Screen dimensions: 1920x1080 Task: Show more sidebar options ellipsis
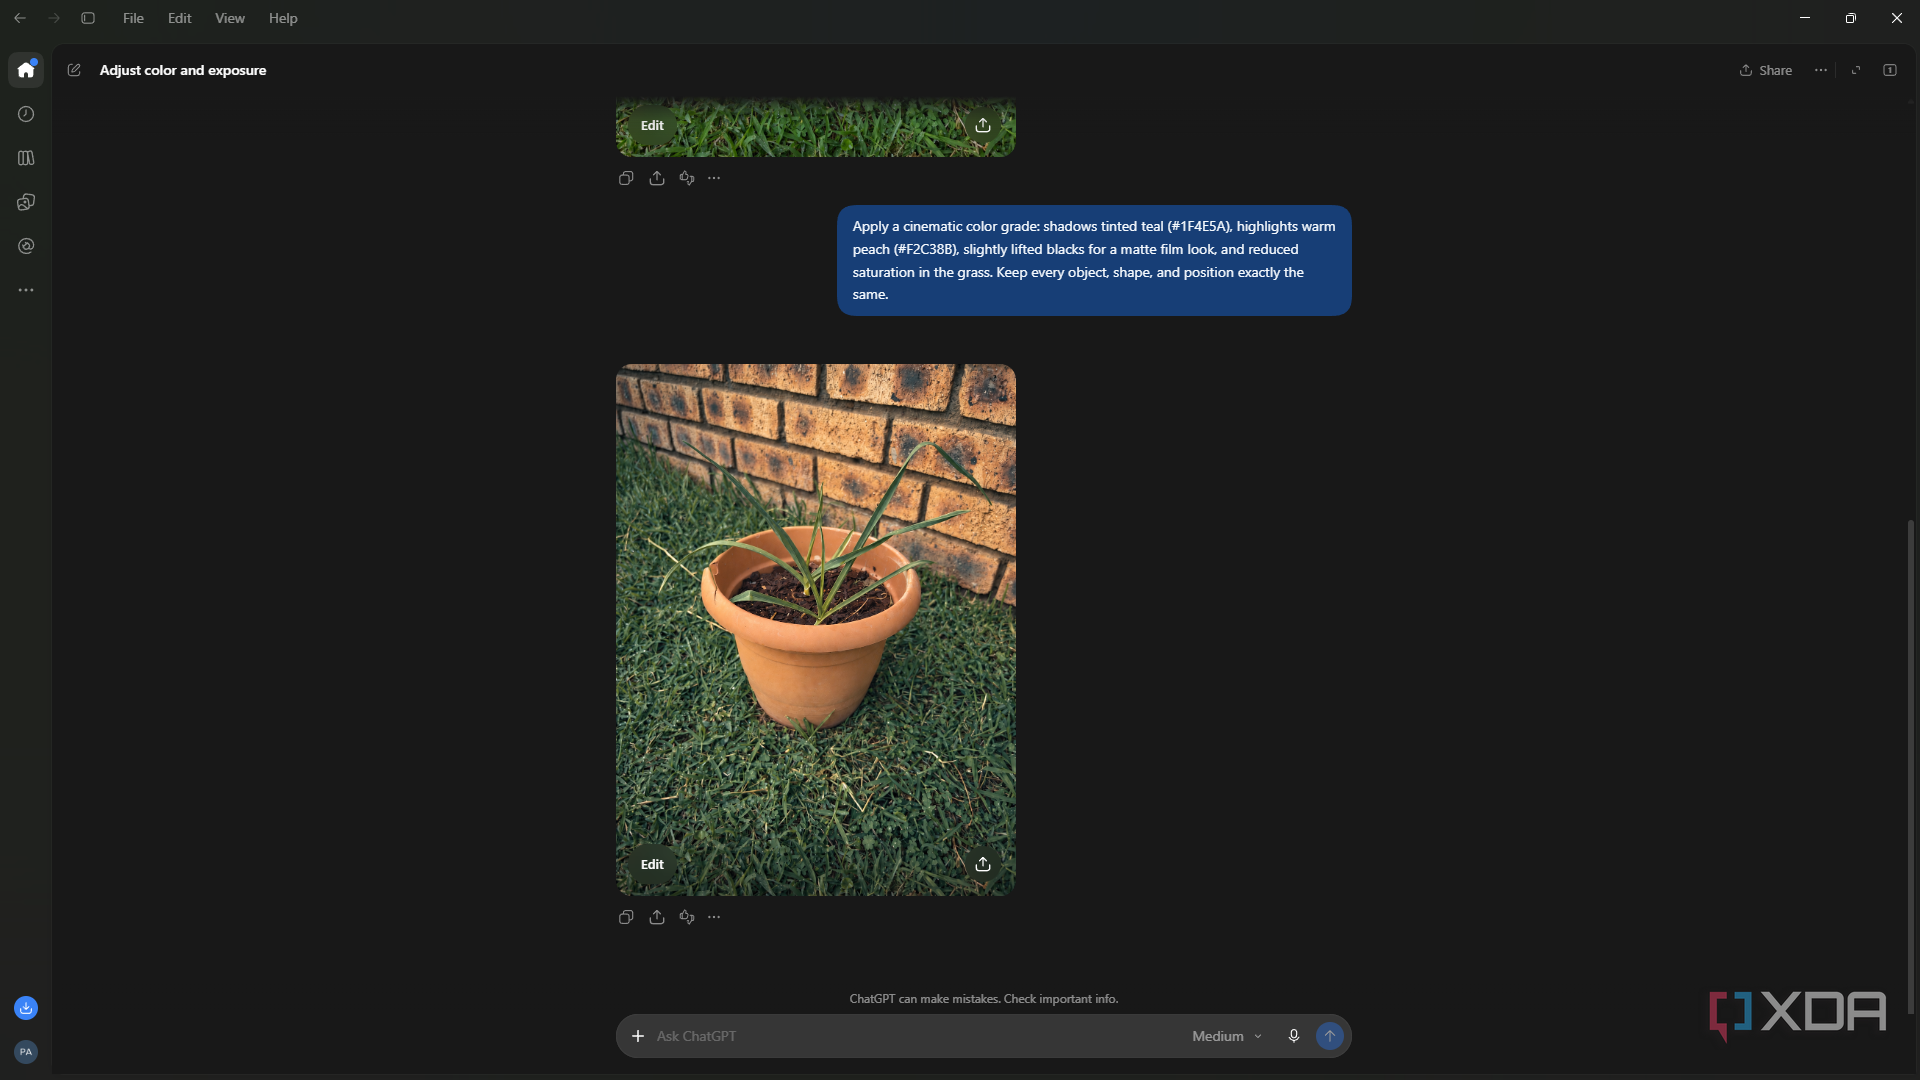[x=26, y=290]
